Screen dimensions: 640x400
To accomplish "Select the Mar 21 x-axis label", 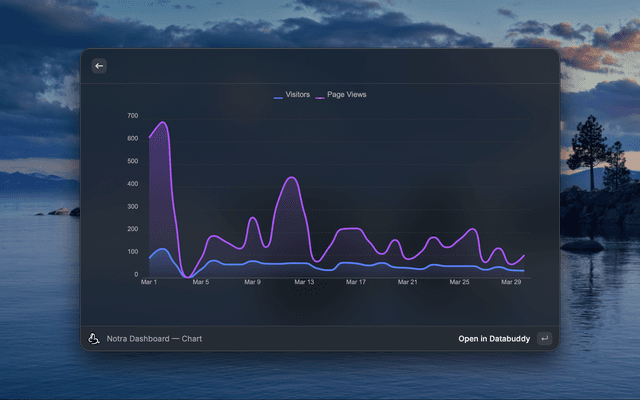I will [x=408, y=283].
